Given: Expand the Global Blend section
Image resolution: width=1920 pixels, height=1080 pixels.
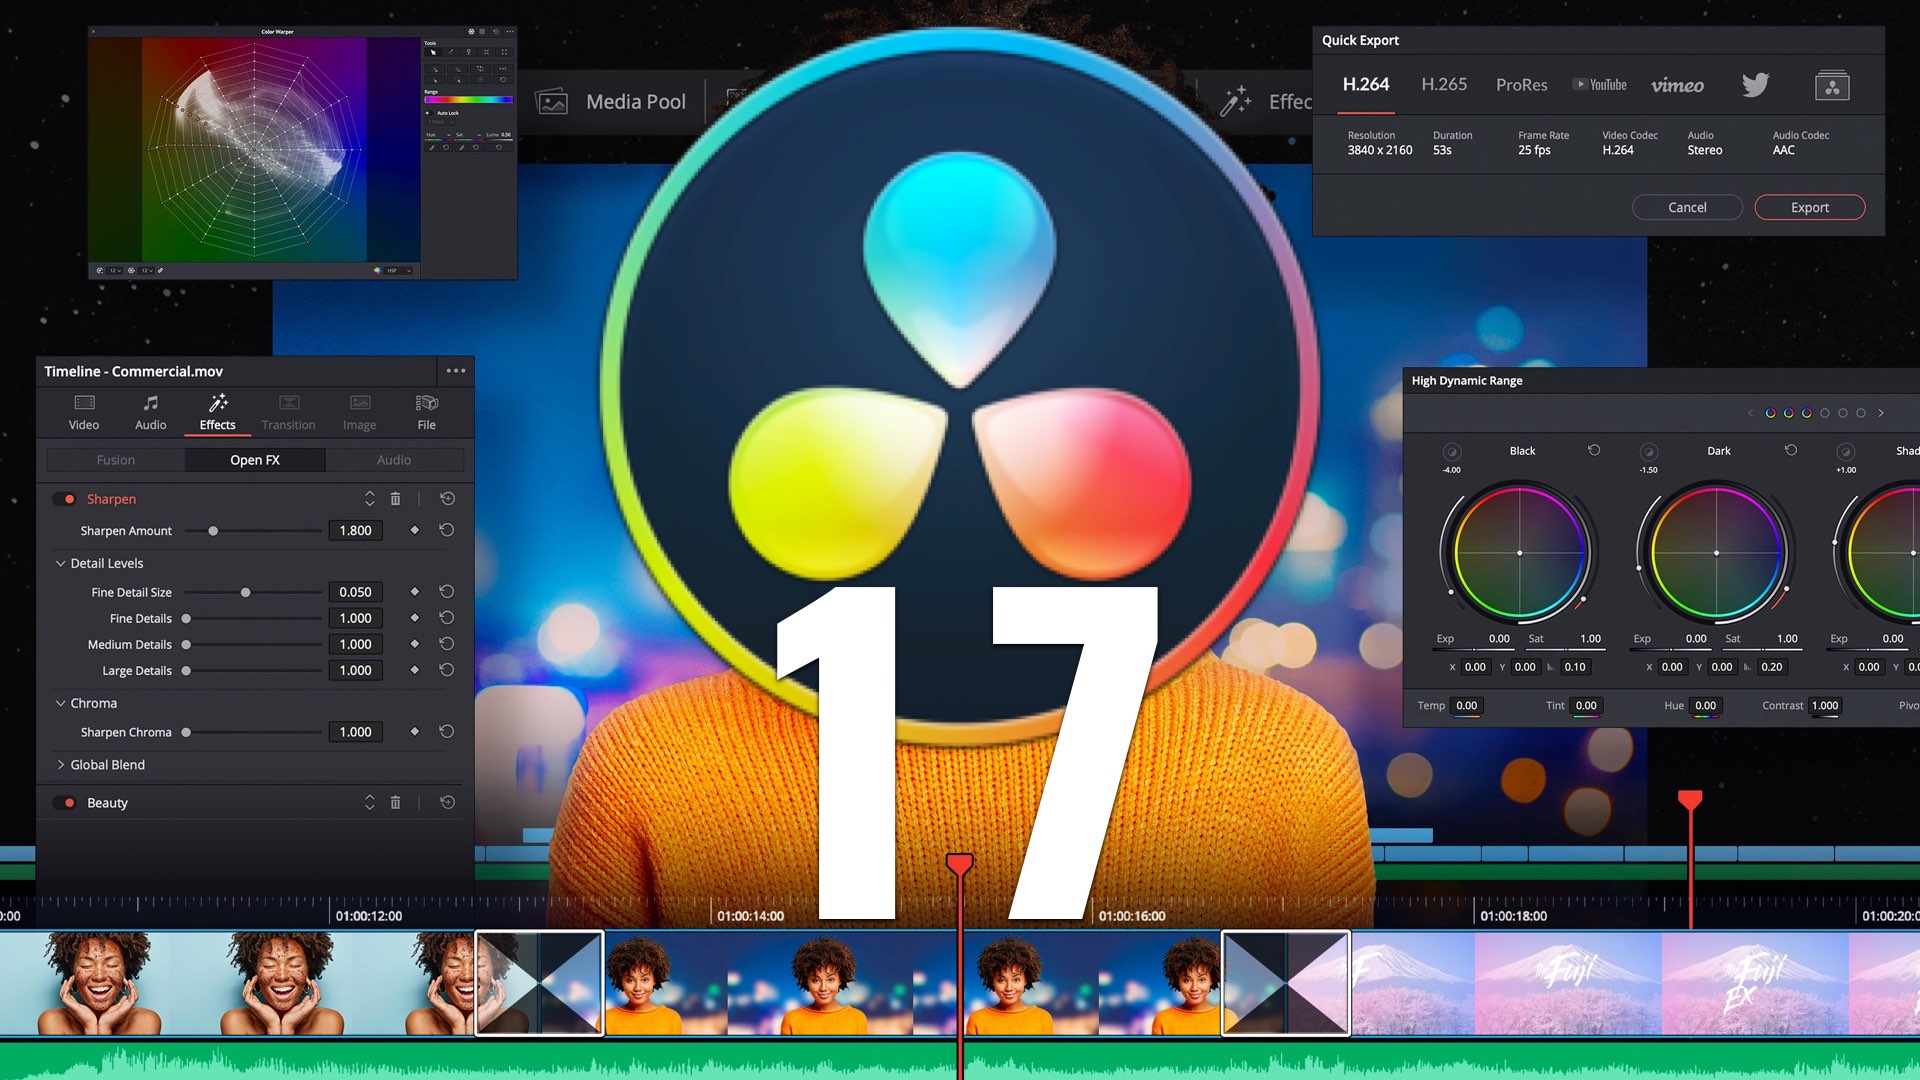Looking at the screenshot, I should point(61,765).
